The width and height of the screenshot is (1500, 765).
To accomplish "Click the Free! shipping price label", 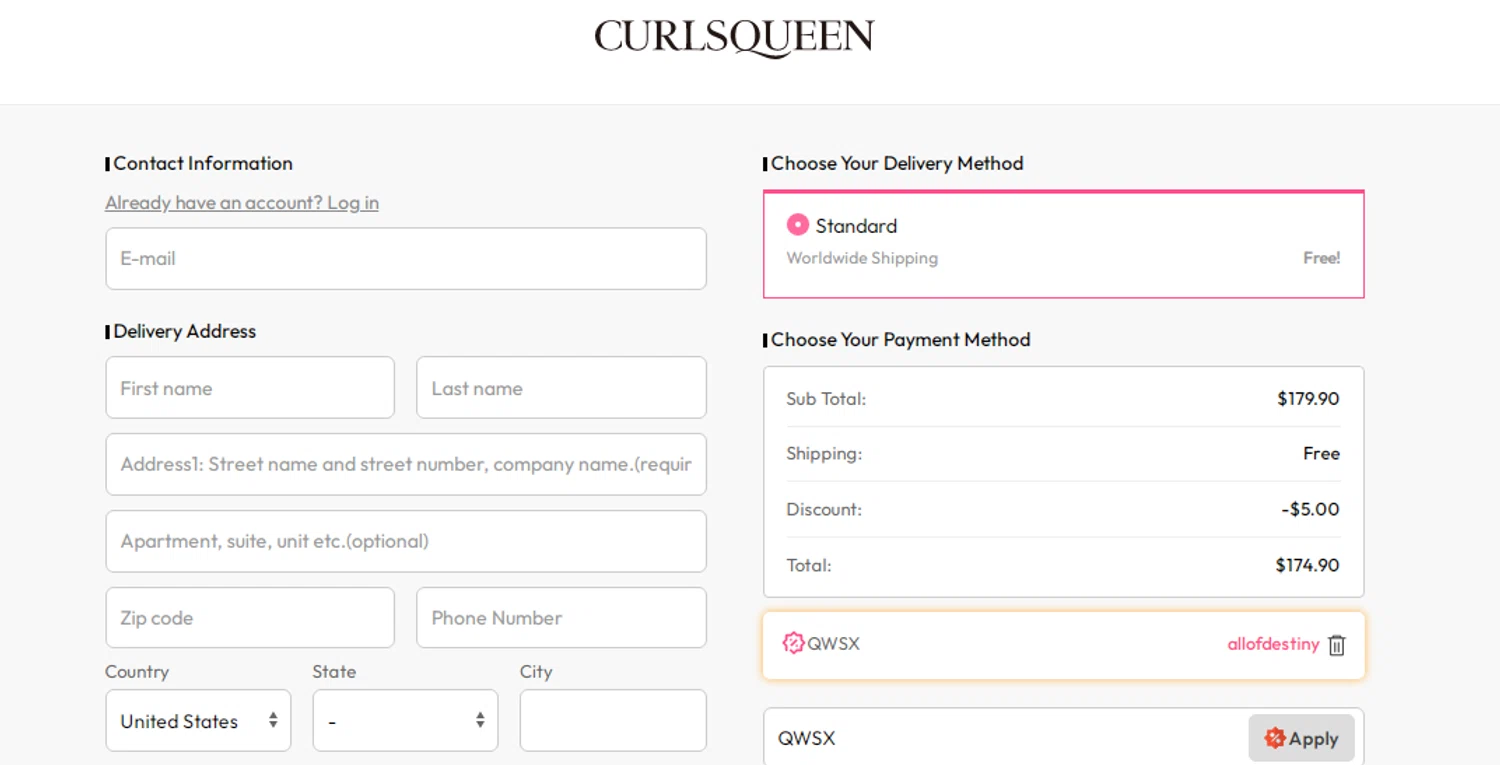I will pos(1321,258).
